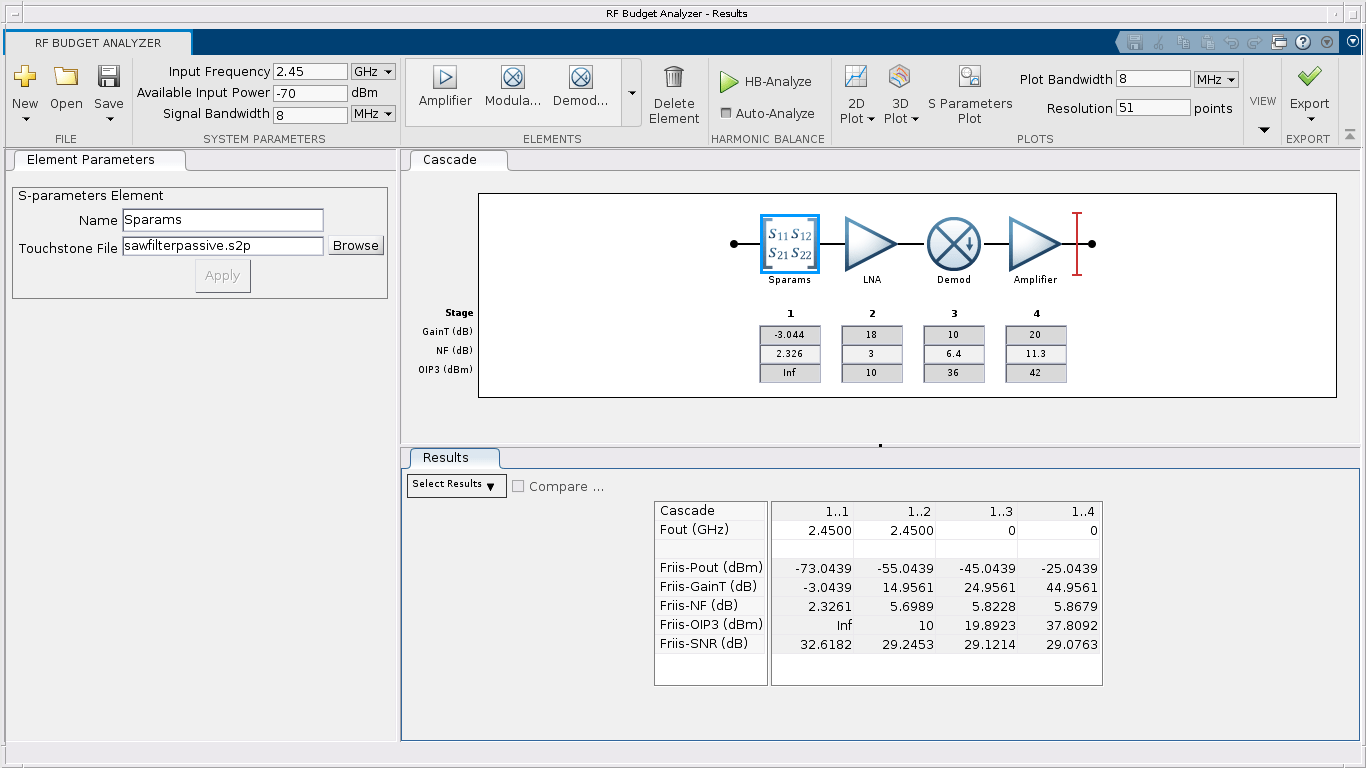Run HB-Analyze harmonic balance
Image resolution: width=1366 pixels, height=768 pixels.
coord(766,82)
